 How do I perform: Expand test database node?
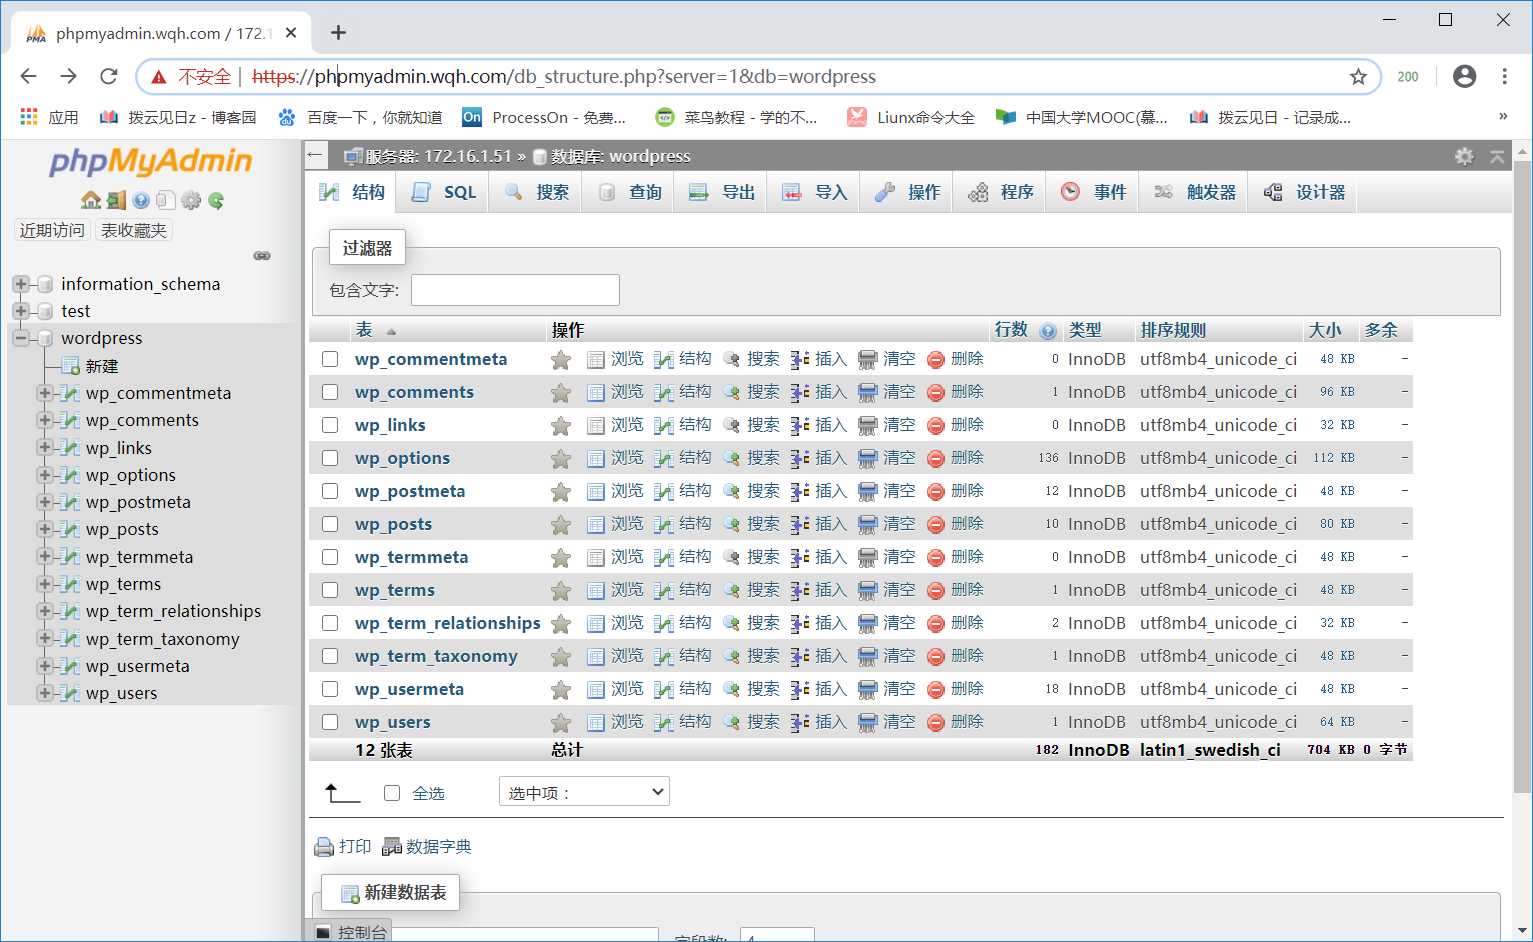coord(20,311)
